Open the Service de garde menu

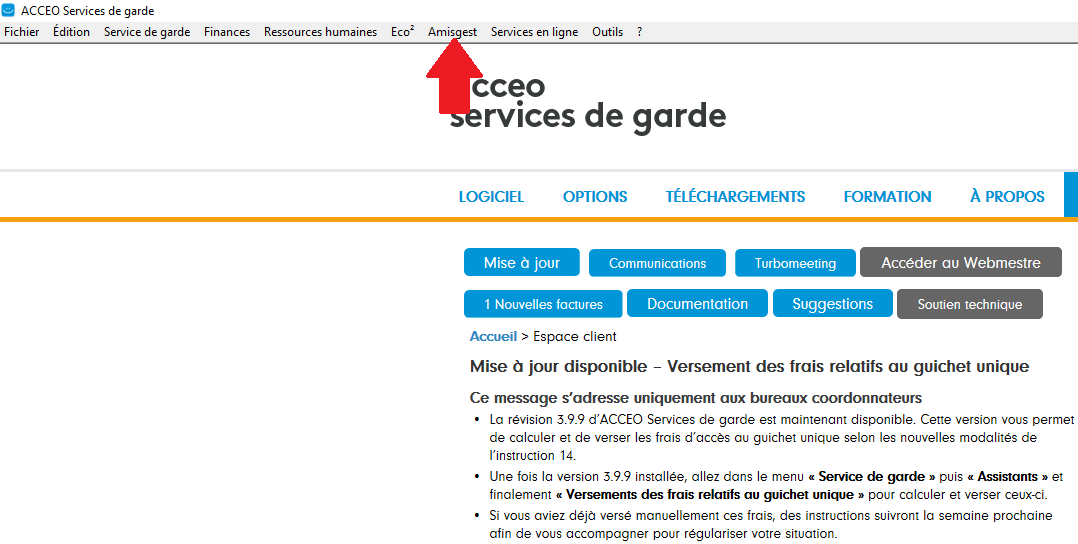click(x=146, y=32)
